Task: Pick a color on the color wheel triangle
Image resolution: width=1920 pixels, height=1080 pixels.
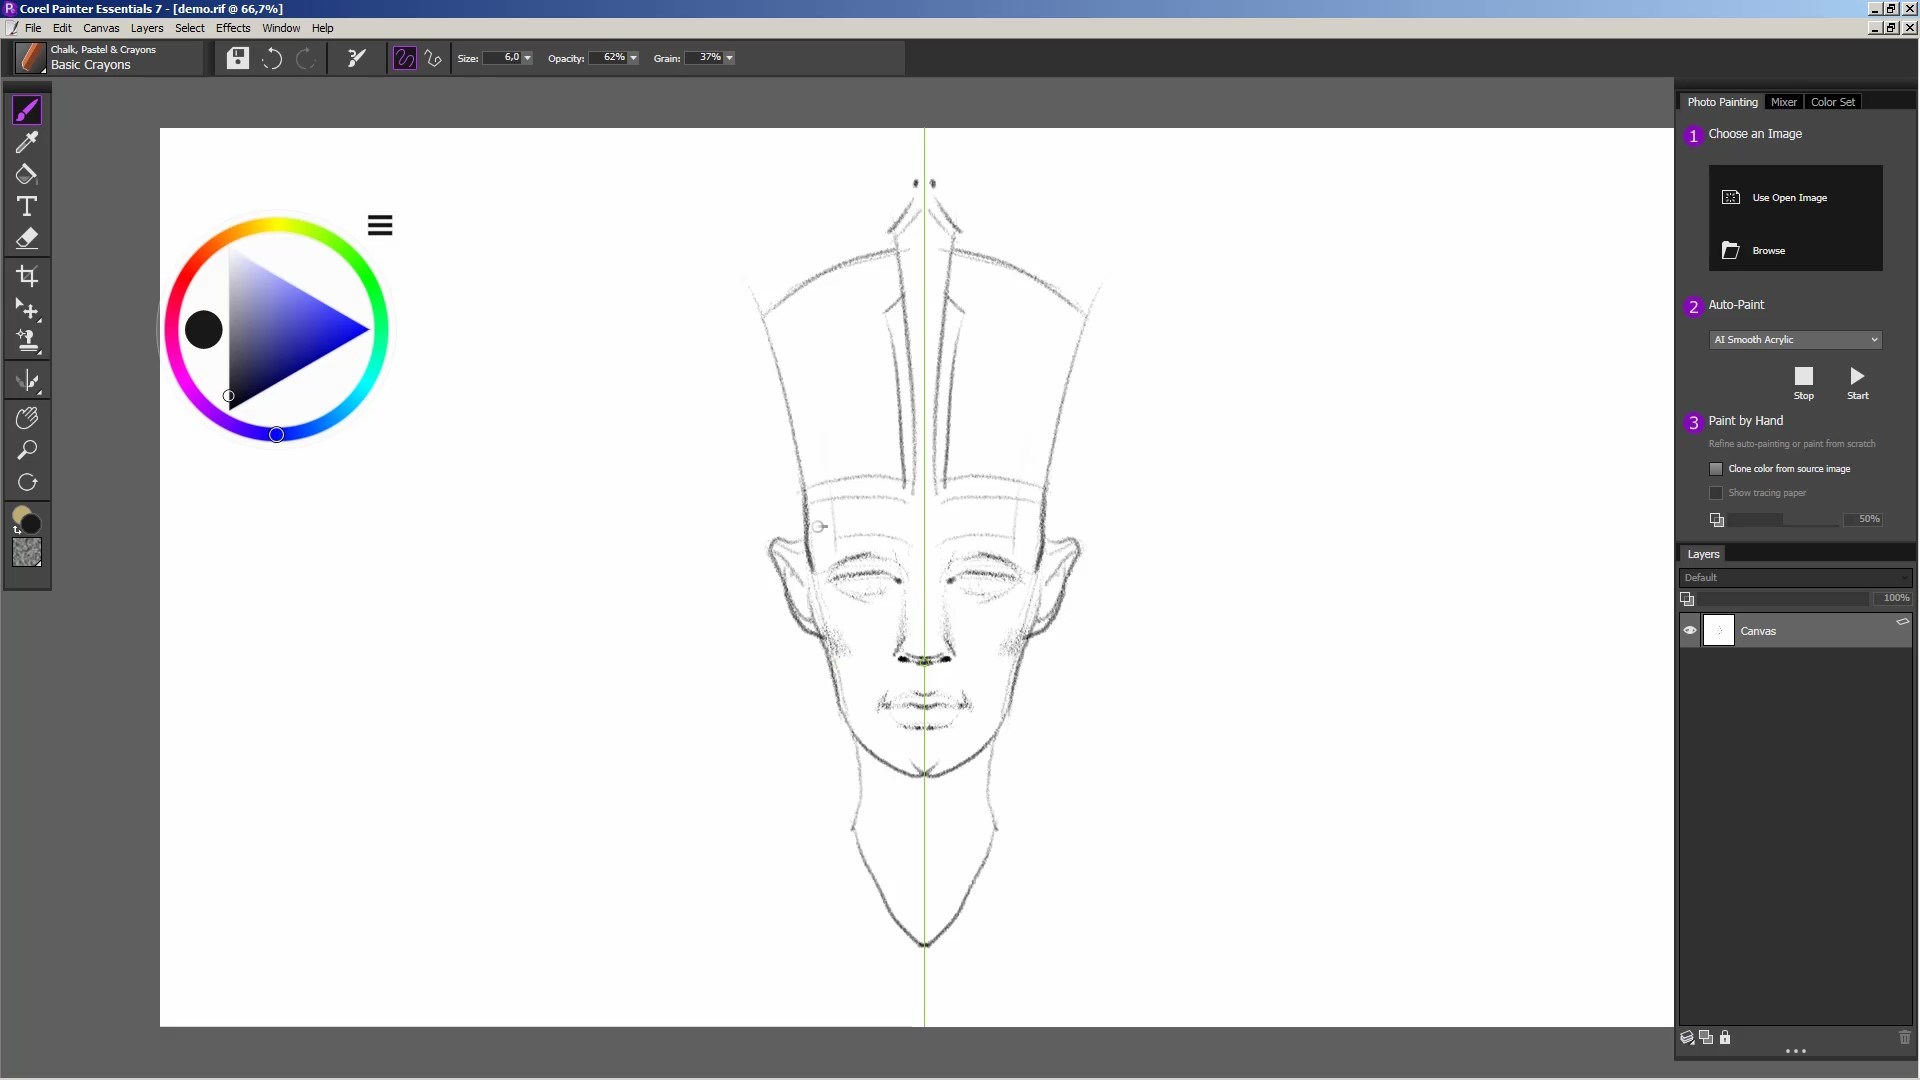Action: point(280,330)
